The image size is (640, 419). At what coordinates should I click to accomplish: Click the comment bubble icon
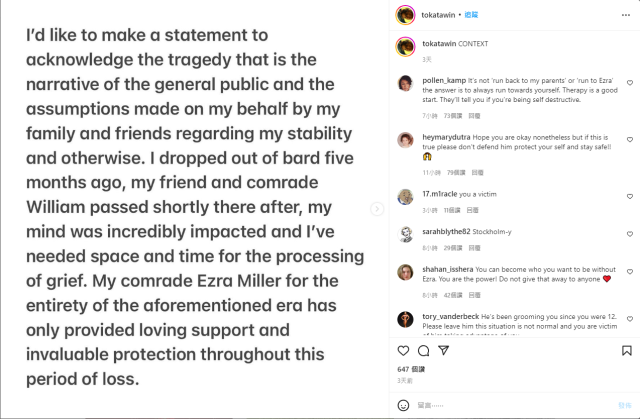tap(423, 351)
